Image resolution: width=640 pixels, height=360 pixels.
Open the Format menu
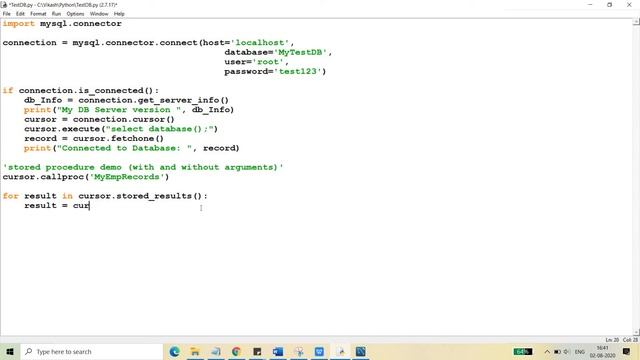coord(38,14)
